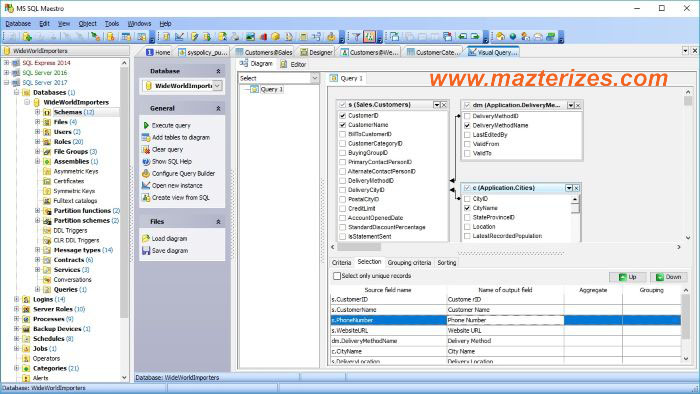Expand the SQL Express 2014 node
Image resolution: width=700 pixels, height=394 pixels.
pos(6,63)
